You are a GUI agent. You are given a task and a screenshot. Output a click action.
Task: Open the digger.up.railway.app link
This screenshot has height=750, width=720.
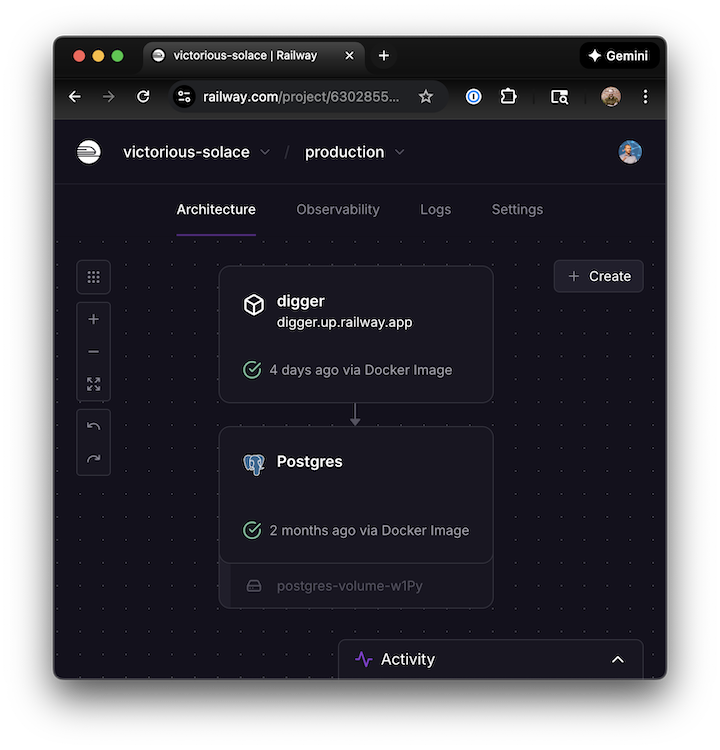click(344, 322)
